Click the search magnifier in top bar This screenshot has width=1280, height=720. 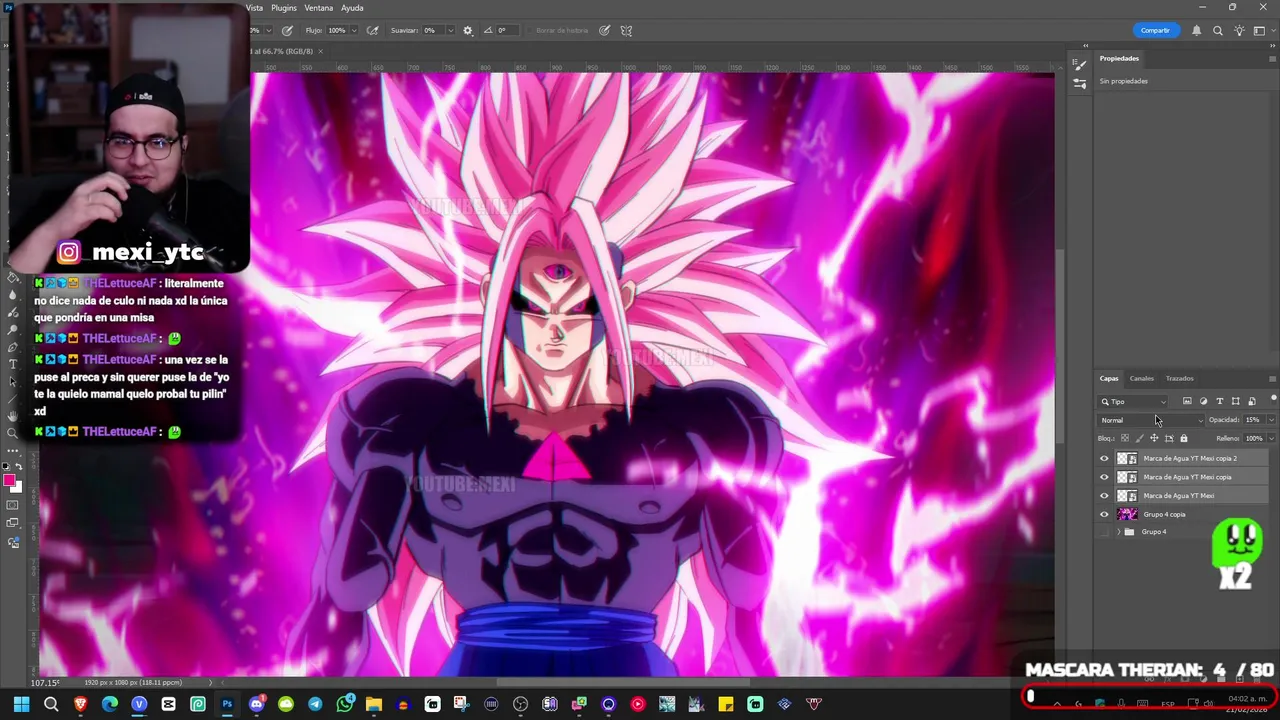(x=1218, y=30)
